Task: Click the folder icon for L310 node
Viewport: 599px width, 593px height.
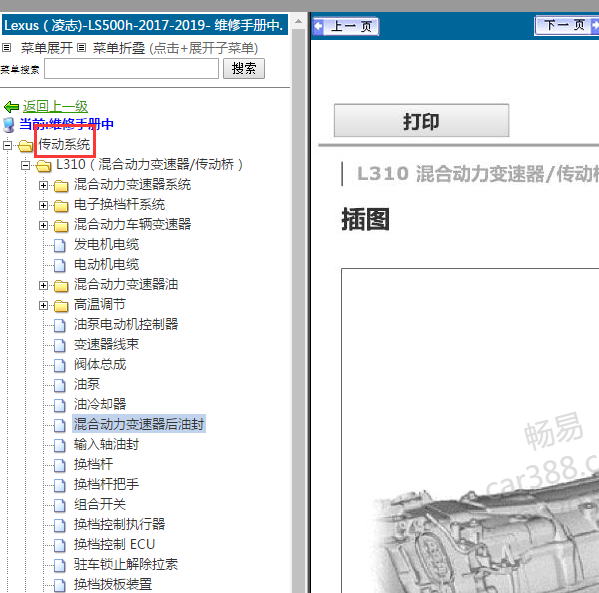Action: click(x=44, y=165)
